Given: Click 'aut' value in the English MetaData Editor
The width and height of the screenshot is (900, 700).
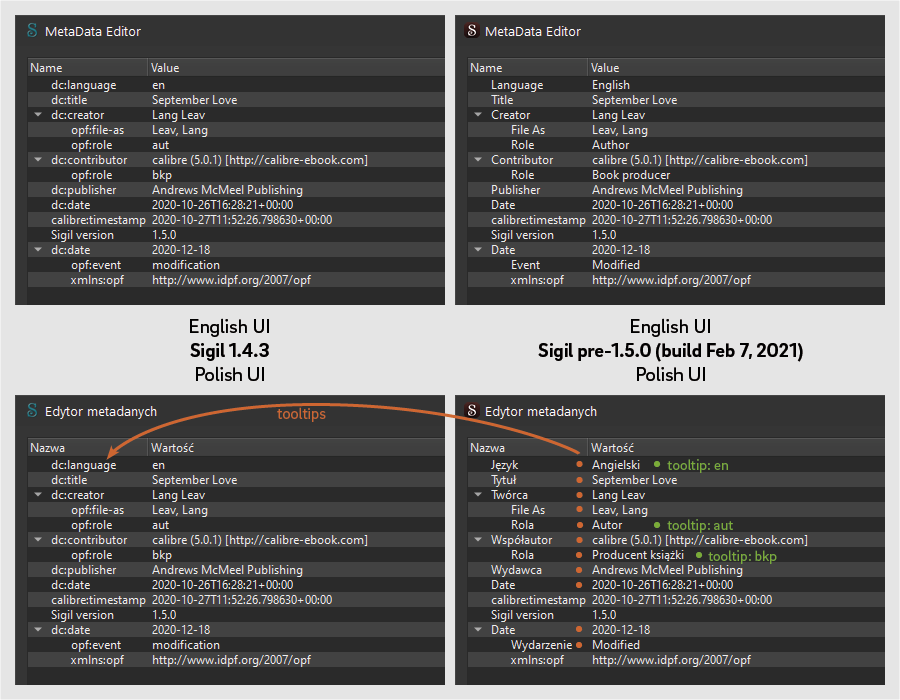Looking at the screenshot, I should pos(161,145).
